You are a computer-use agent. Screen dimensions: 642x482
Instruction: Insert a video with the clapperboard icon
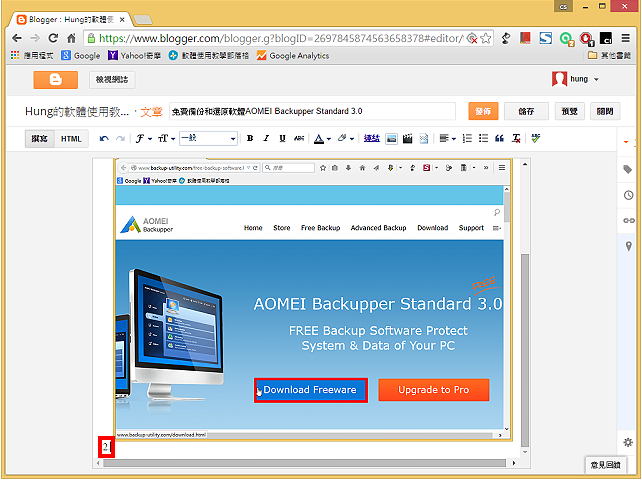click(x=407, y=138)
